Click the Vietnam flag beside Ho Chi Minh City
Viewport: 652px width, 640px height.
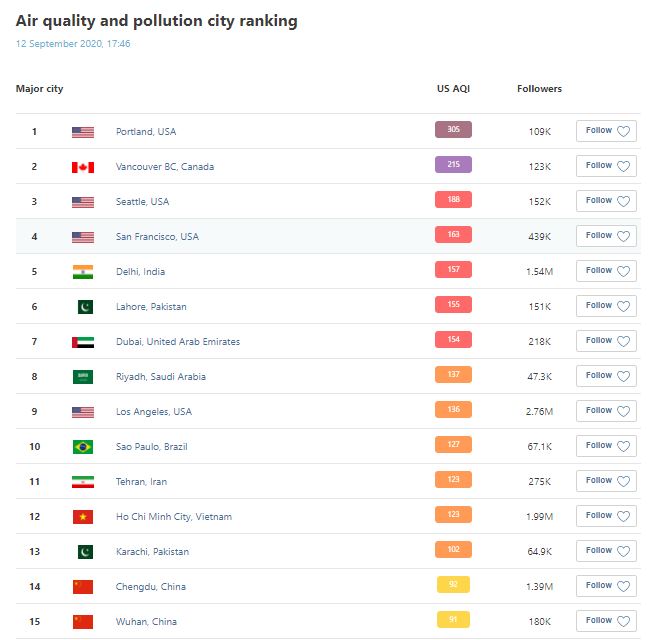[83, 517]
